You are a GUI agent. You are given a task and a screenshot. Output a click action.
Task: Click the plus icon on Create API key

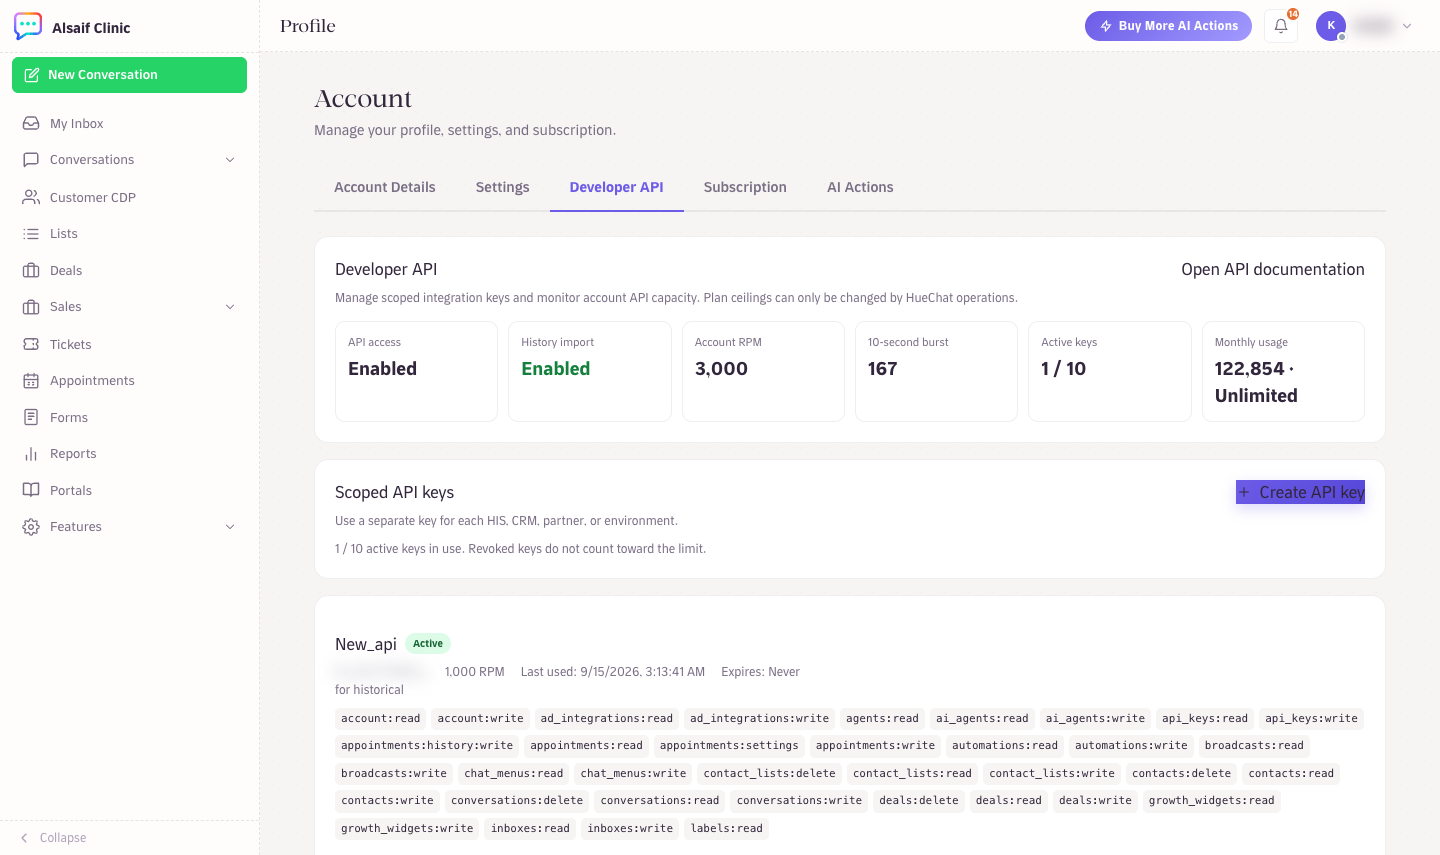point(1244,492)
